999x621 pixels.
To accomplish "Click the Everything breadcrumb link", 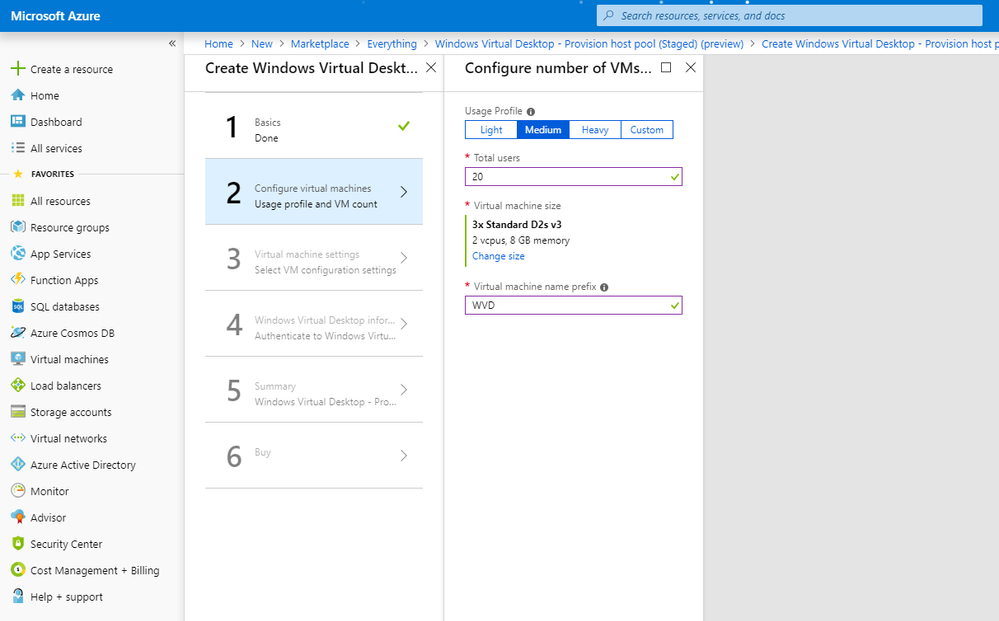I will coord(392,44).
